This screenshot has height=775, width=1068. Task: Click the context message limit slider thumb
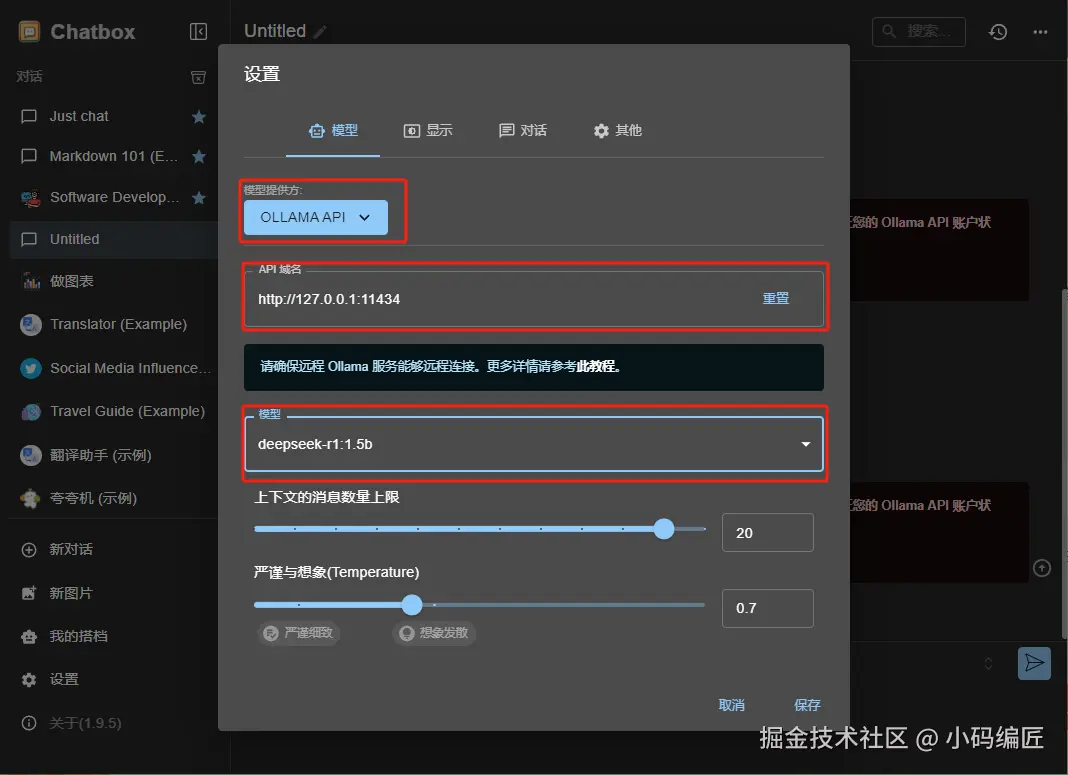click(664, 529)
